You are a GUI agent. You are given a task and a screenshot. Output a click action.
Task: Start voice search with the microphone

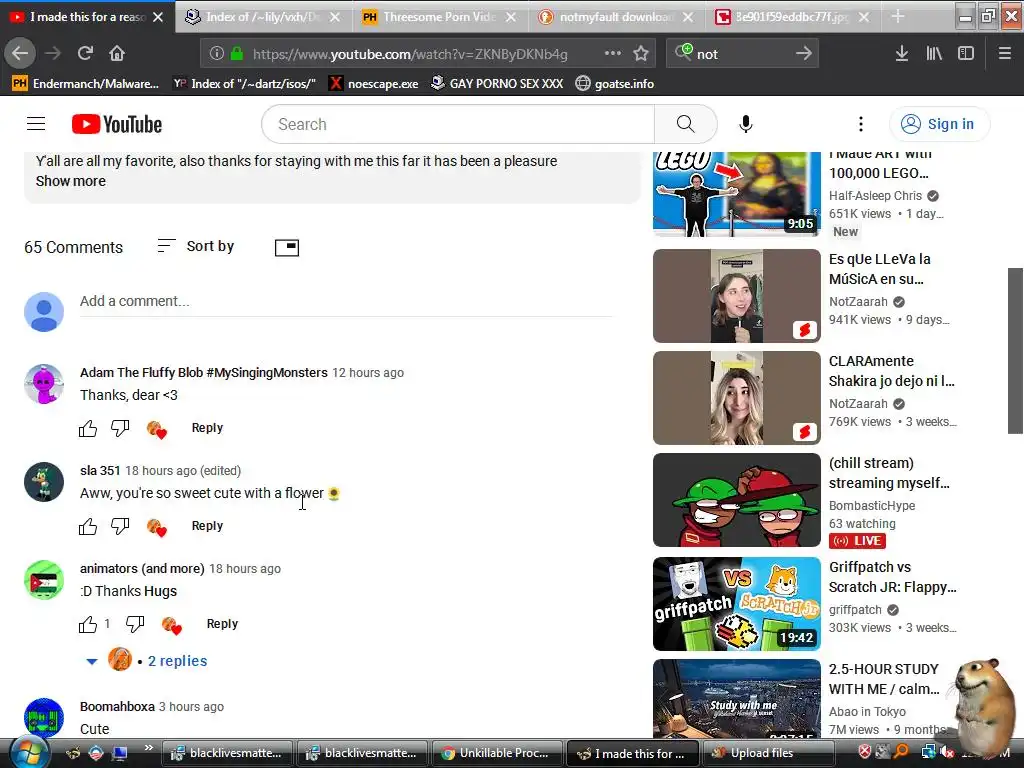(745, 124)
